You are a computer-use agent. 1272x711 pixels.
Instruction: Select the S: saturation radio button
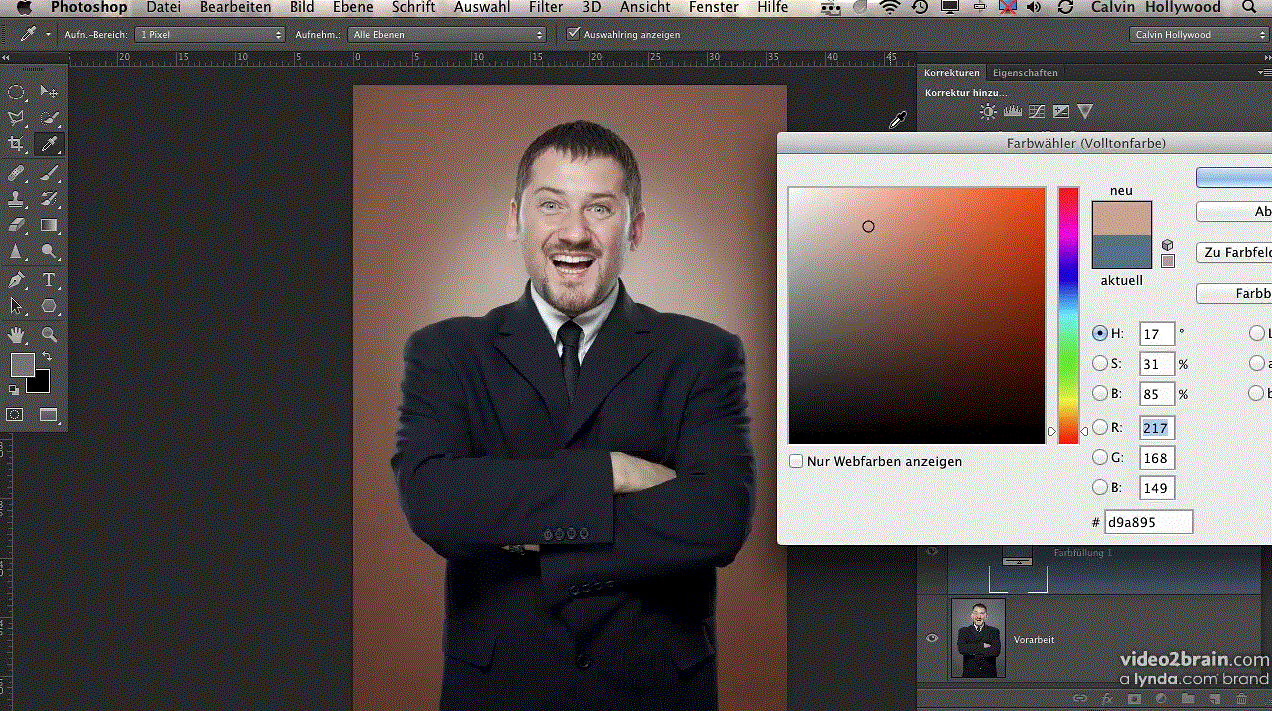(1100, 364)
